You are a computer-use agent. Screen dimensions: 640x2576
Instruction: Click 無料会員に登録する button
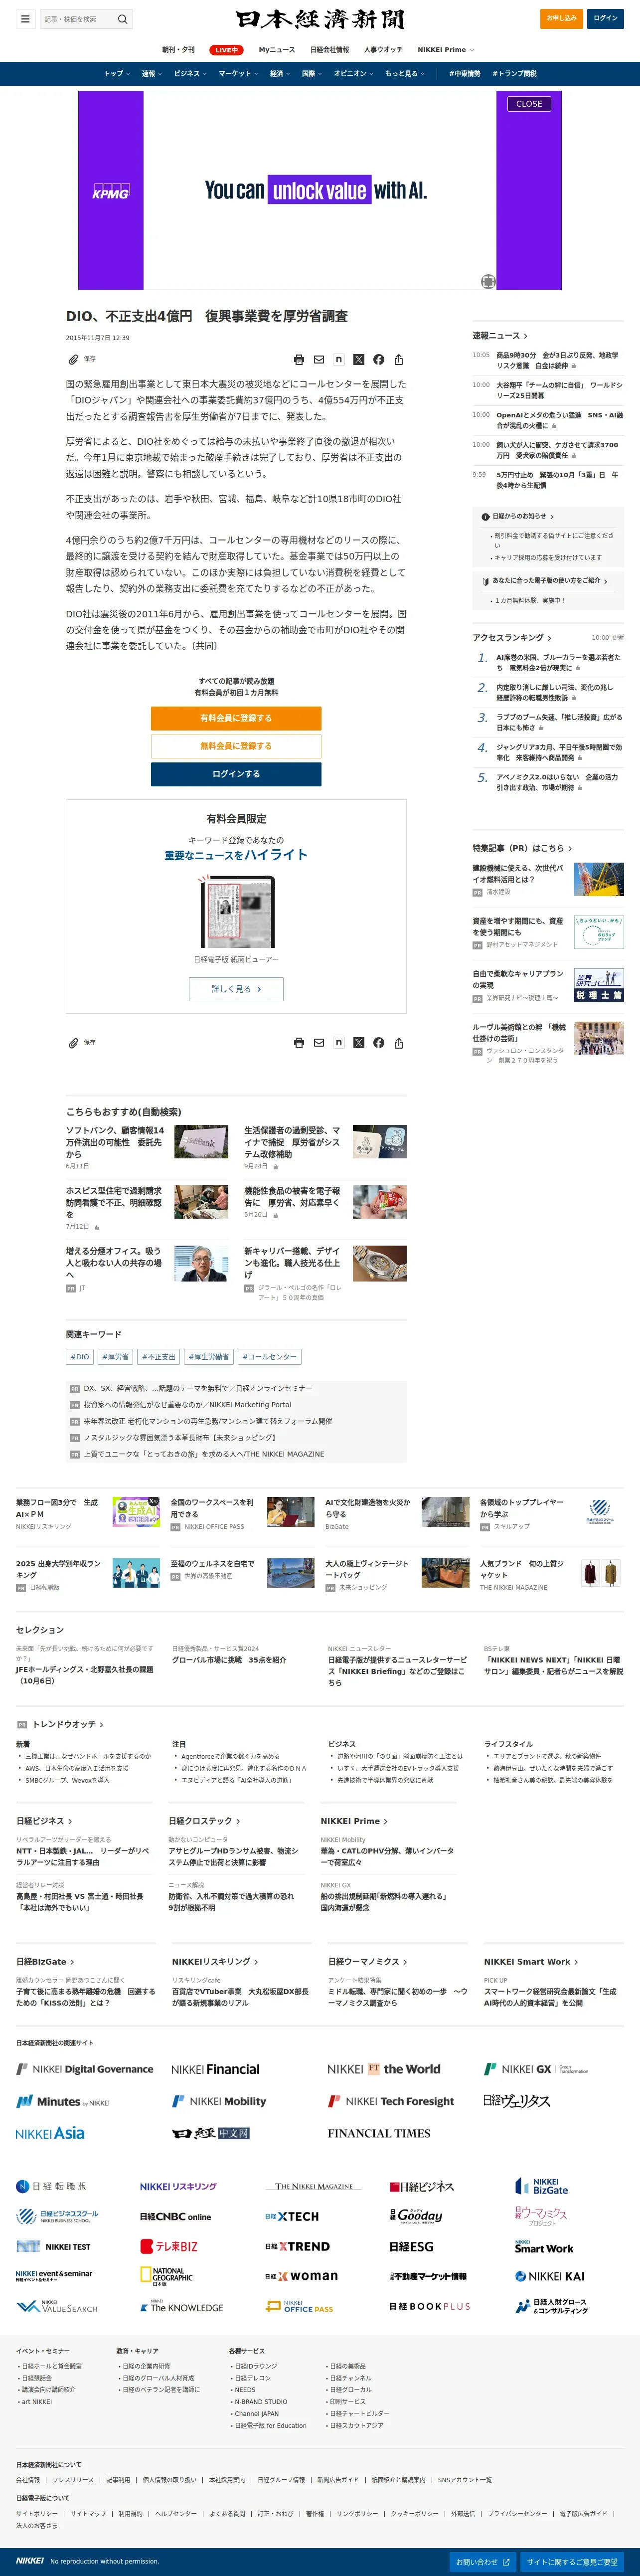[x=236, y=746]
